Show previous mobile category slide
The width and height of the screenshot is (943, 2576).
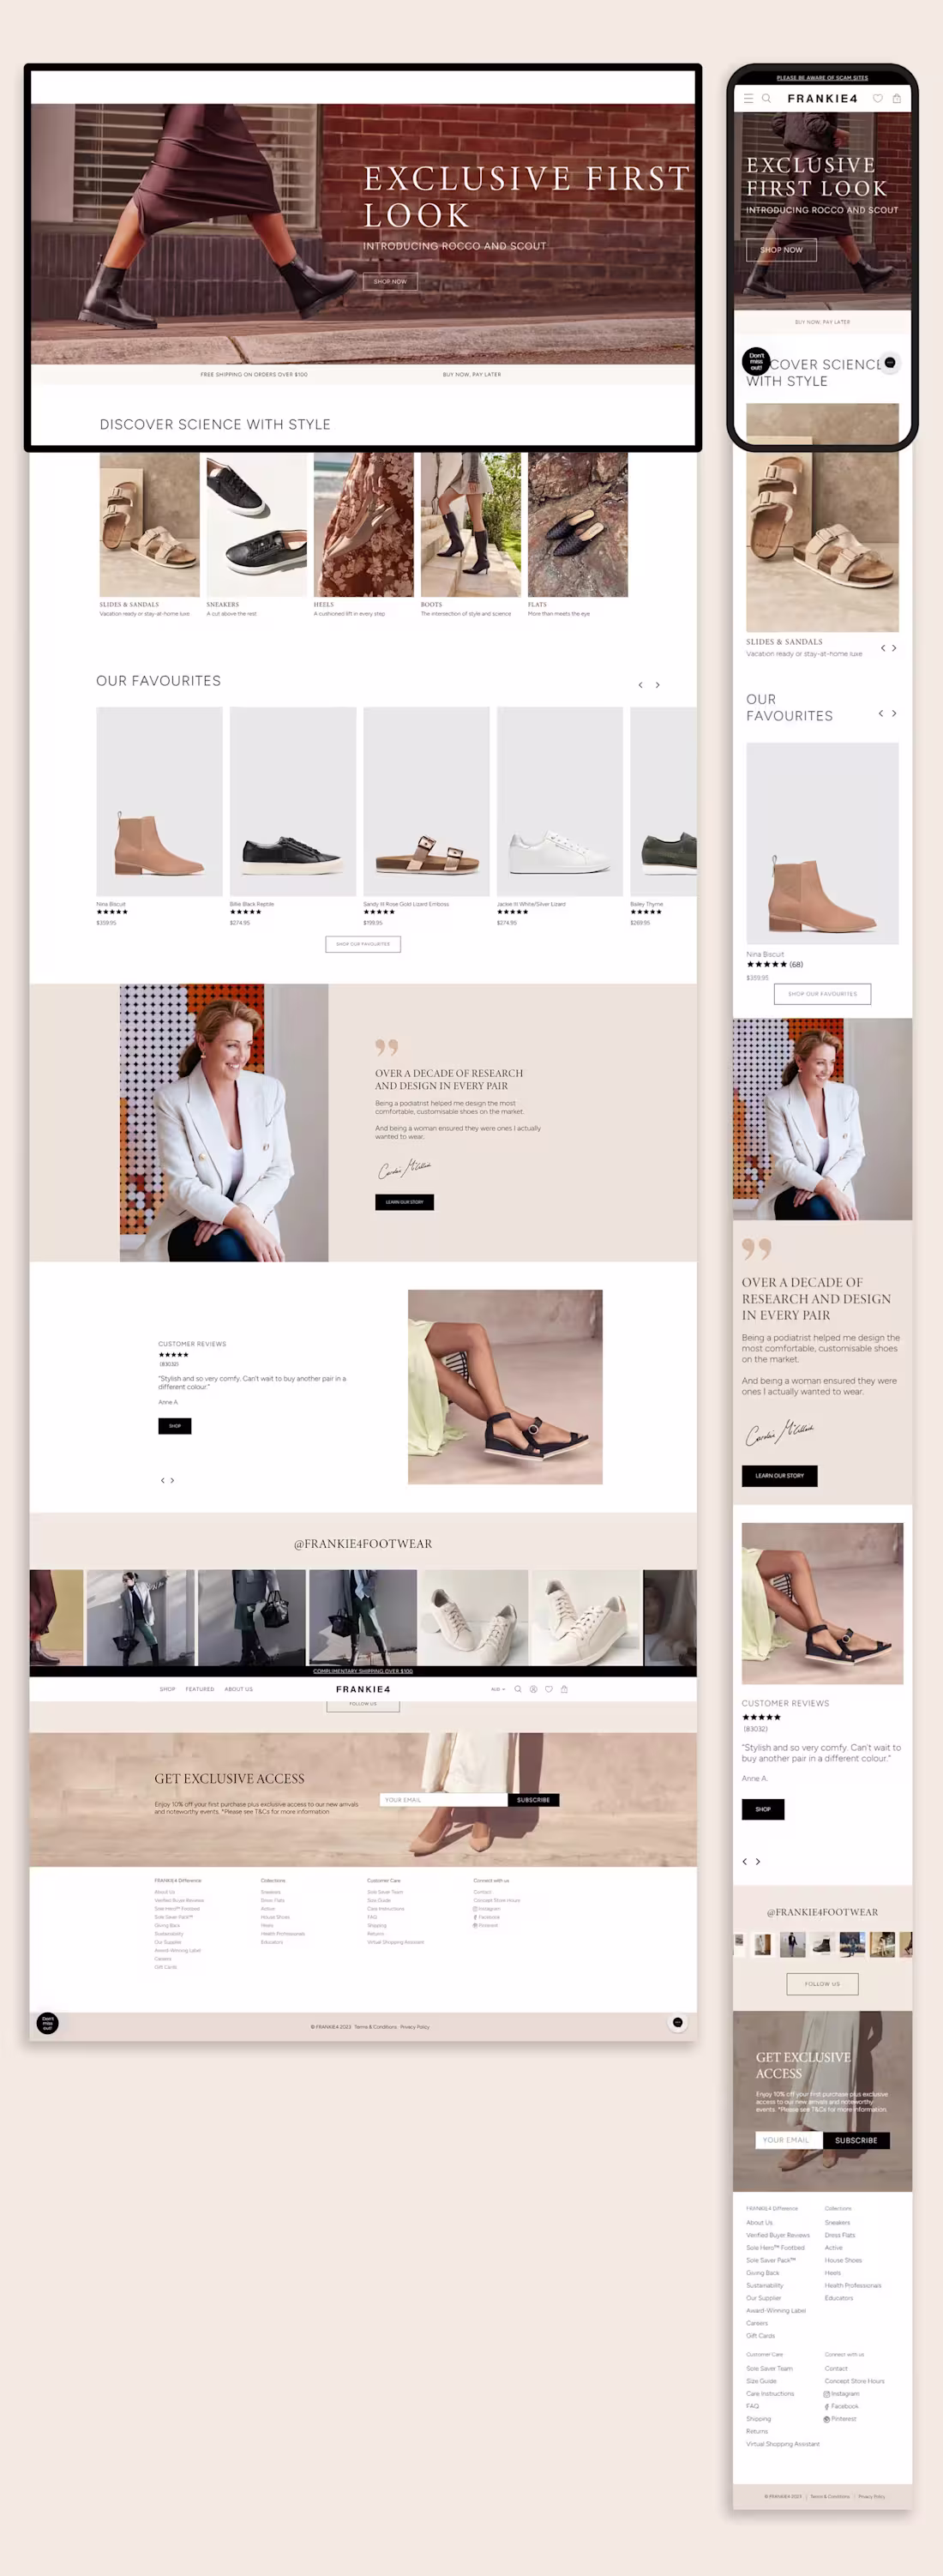click(883, 648)
